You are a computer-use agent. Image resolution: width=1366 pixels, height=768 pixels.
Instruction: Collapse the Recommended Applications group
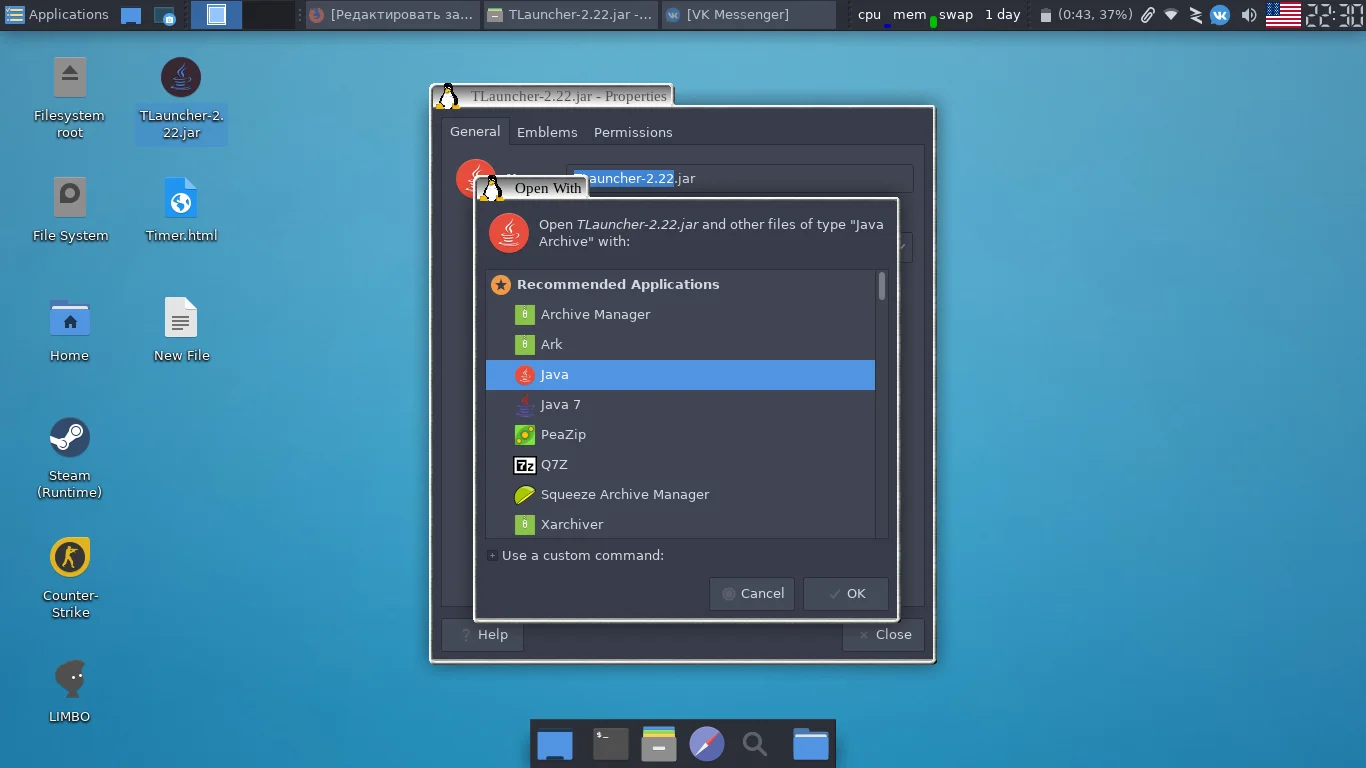point(501,284)
